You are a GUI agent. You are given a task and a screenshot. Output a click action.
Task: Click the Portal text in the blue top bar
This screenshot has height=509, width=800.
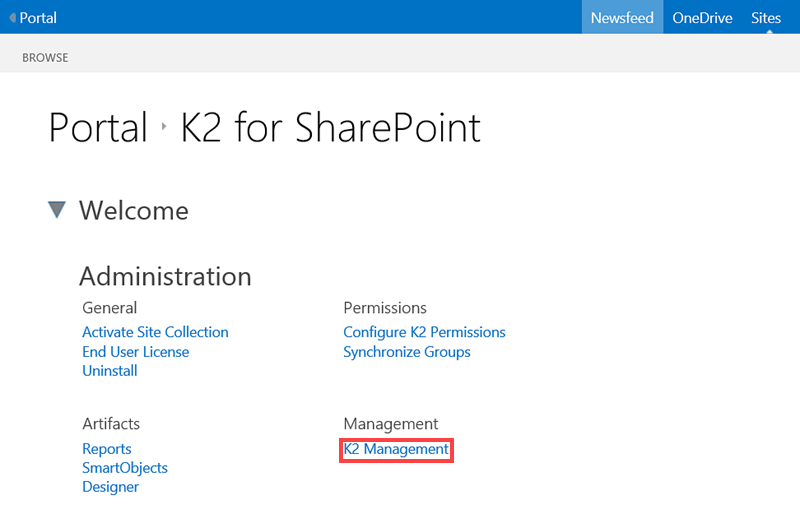(x=38, y=18)
